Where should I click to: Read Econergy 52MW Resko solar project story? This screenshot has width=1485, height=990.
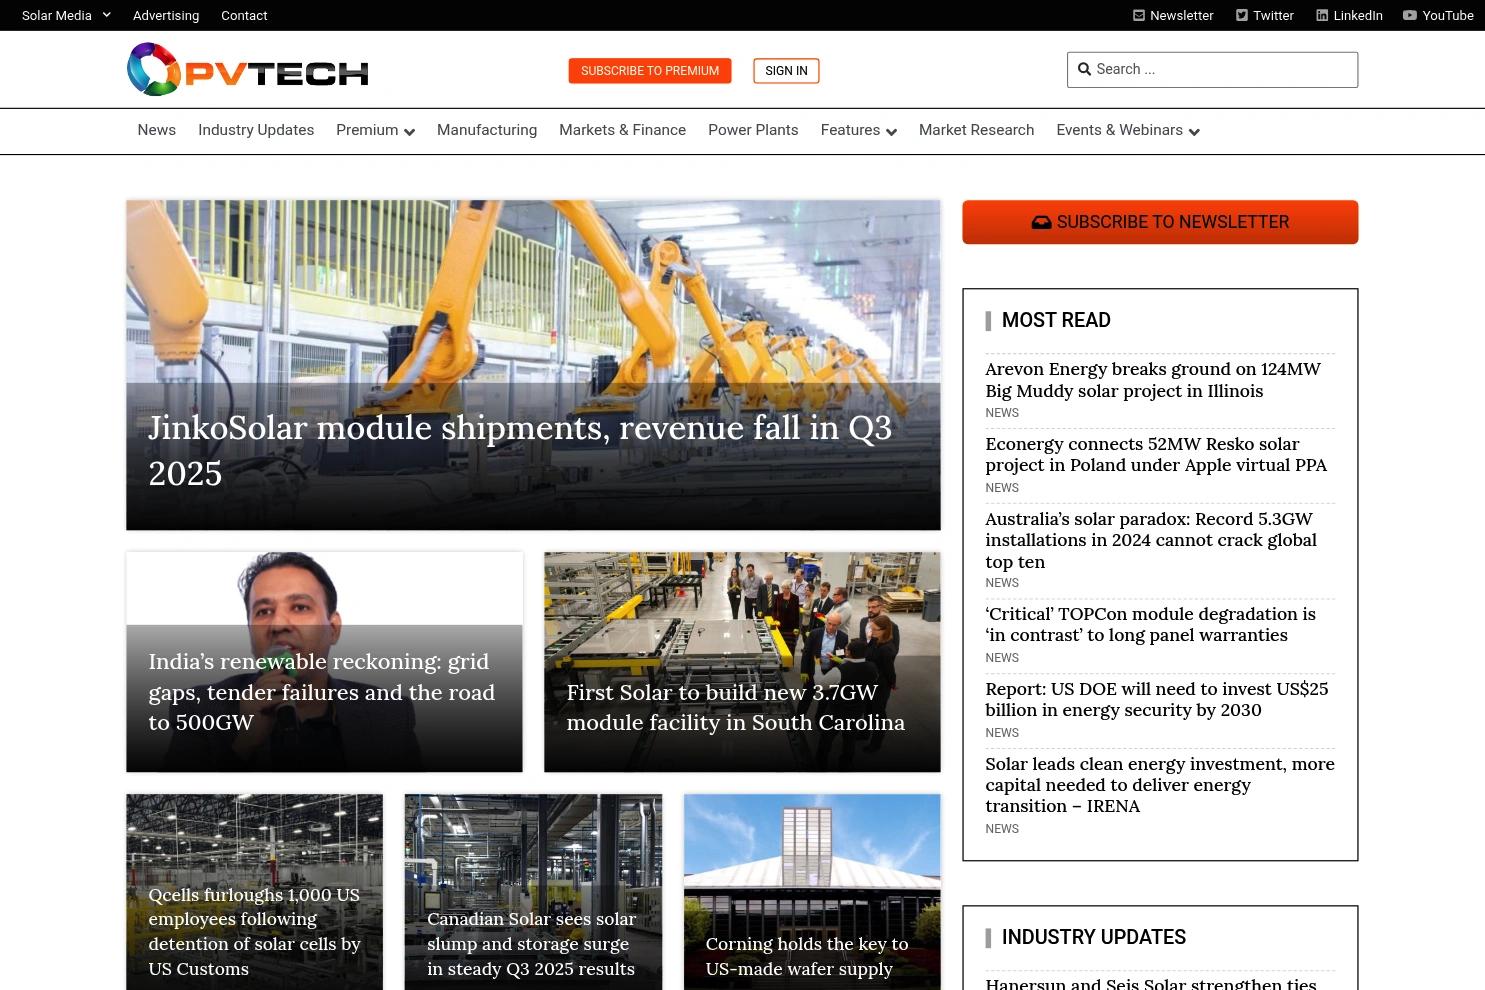[1156, 454]
